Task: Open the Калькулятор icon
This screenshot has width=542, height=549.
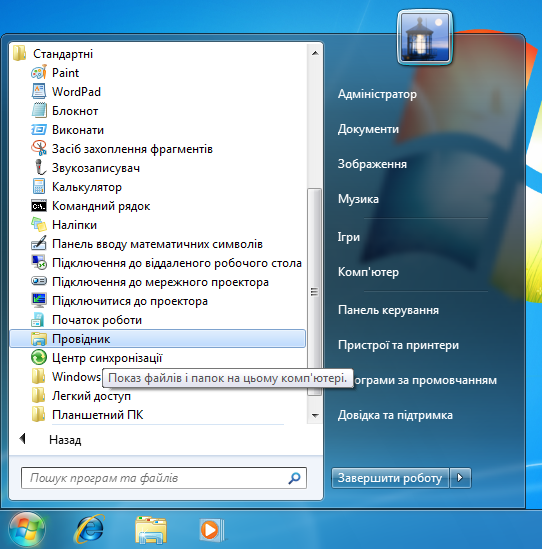Action: tap(39, 186)
